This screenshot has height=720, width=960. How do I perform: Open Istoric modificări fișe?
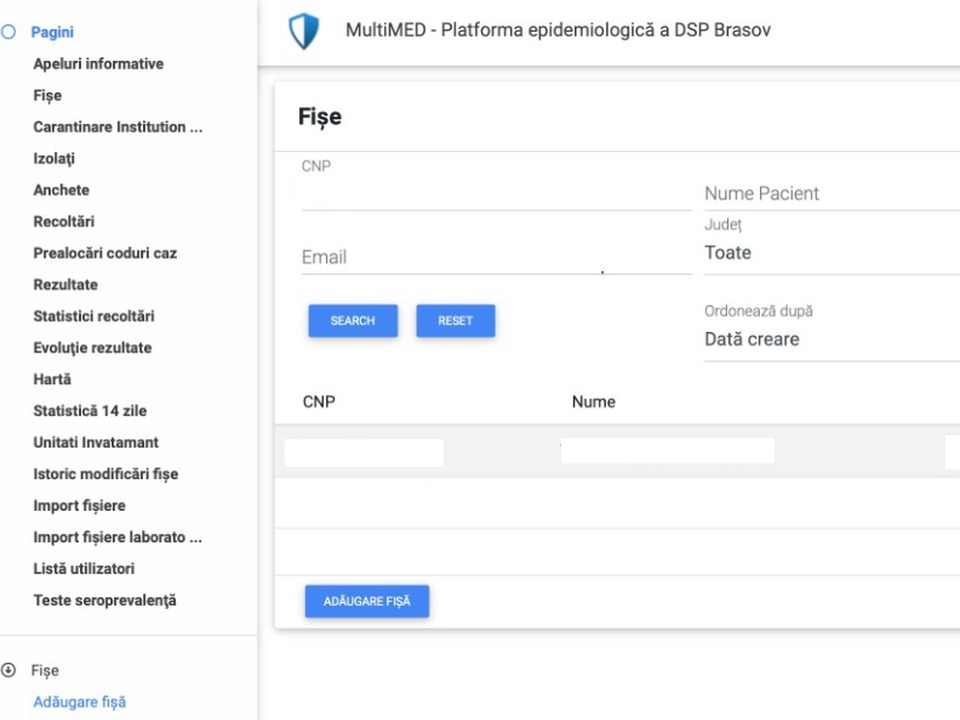point(106,474)
